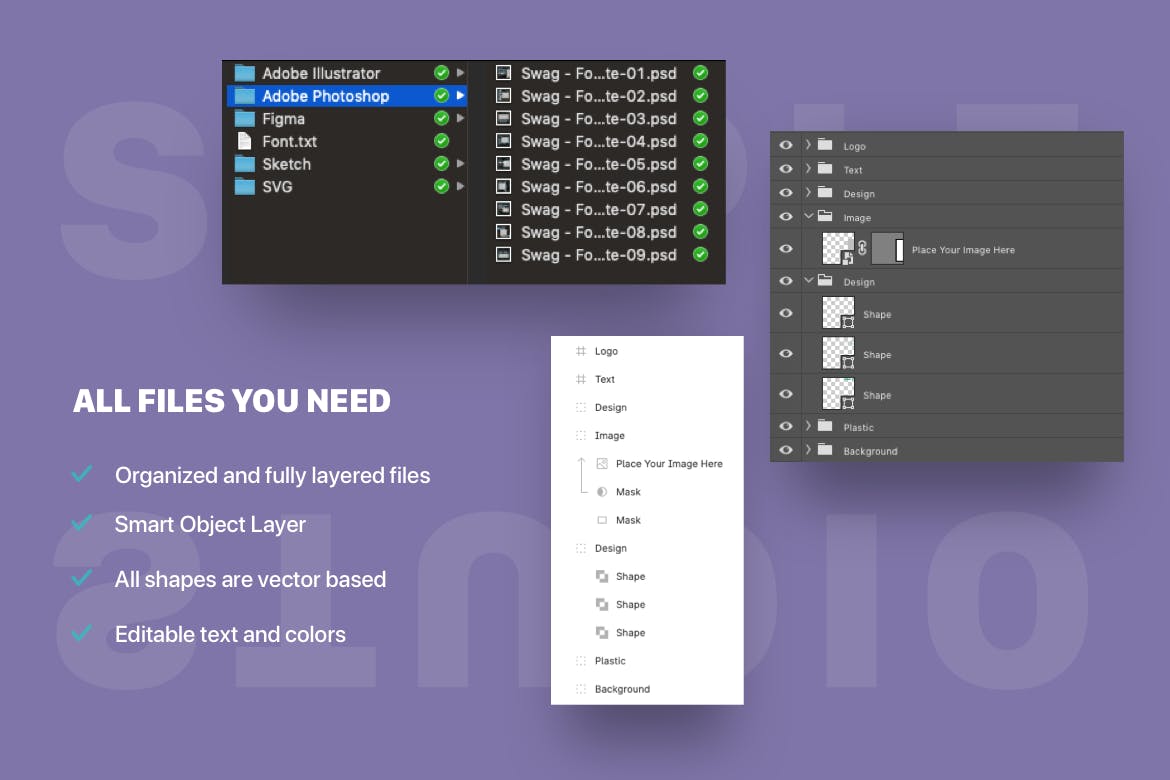
Task: Click sync checkmark next to te-09.psd
Action: [701, 255]
